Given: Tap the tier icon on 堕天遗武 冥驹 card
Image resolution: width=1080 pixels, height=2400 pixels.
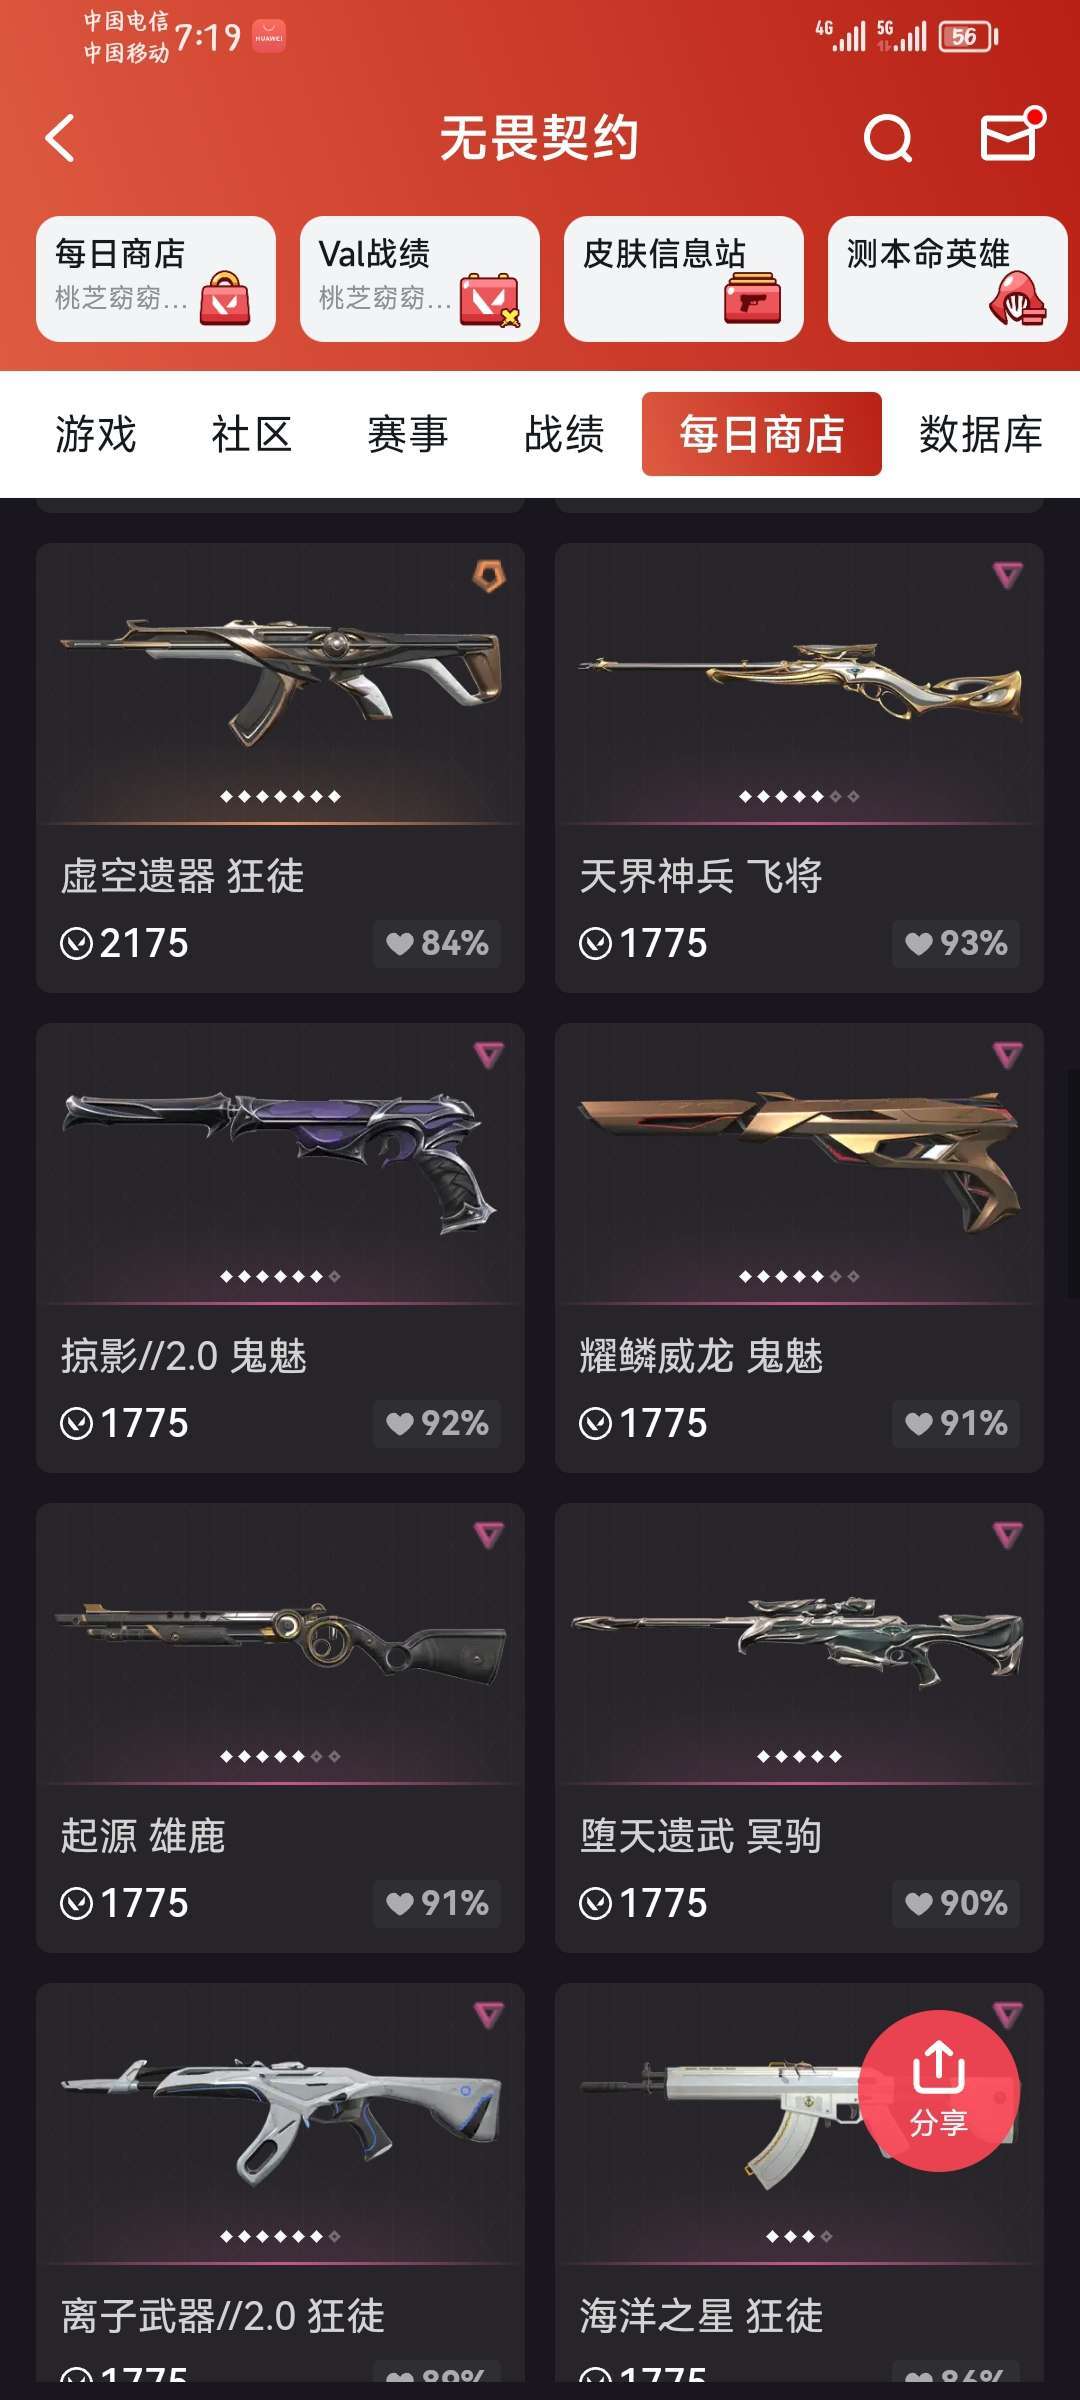Looking at the screenshot, I should click(x=1007, y=1534).
